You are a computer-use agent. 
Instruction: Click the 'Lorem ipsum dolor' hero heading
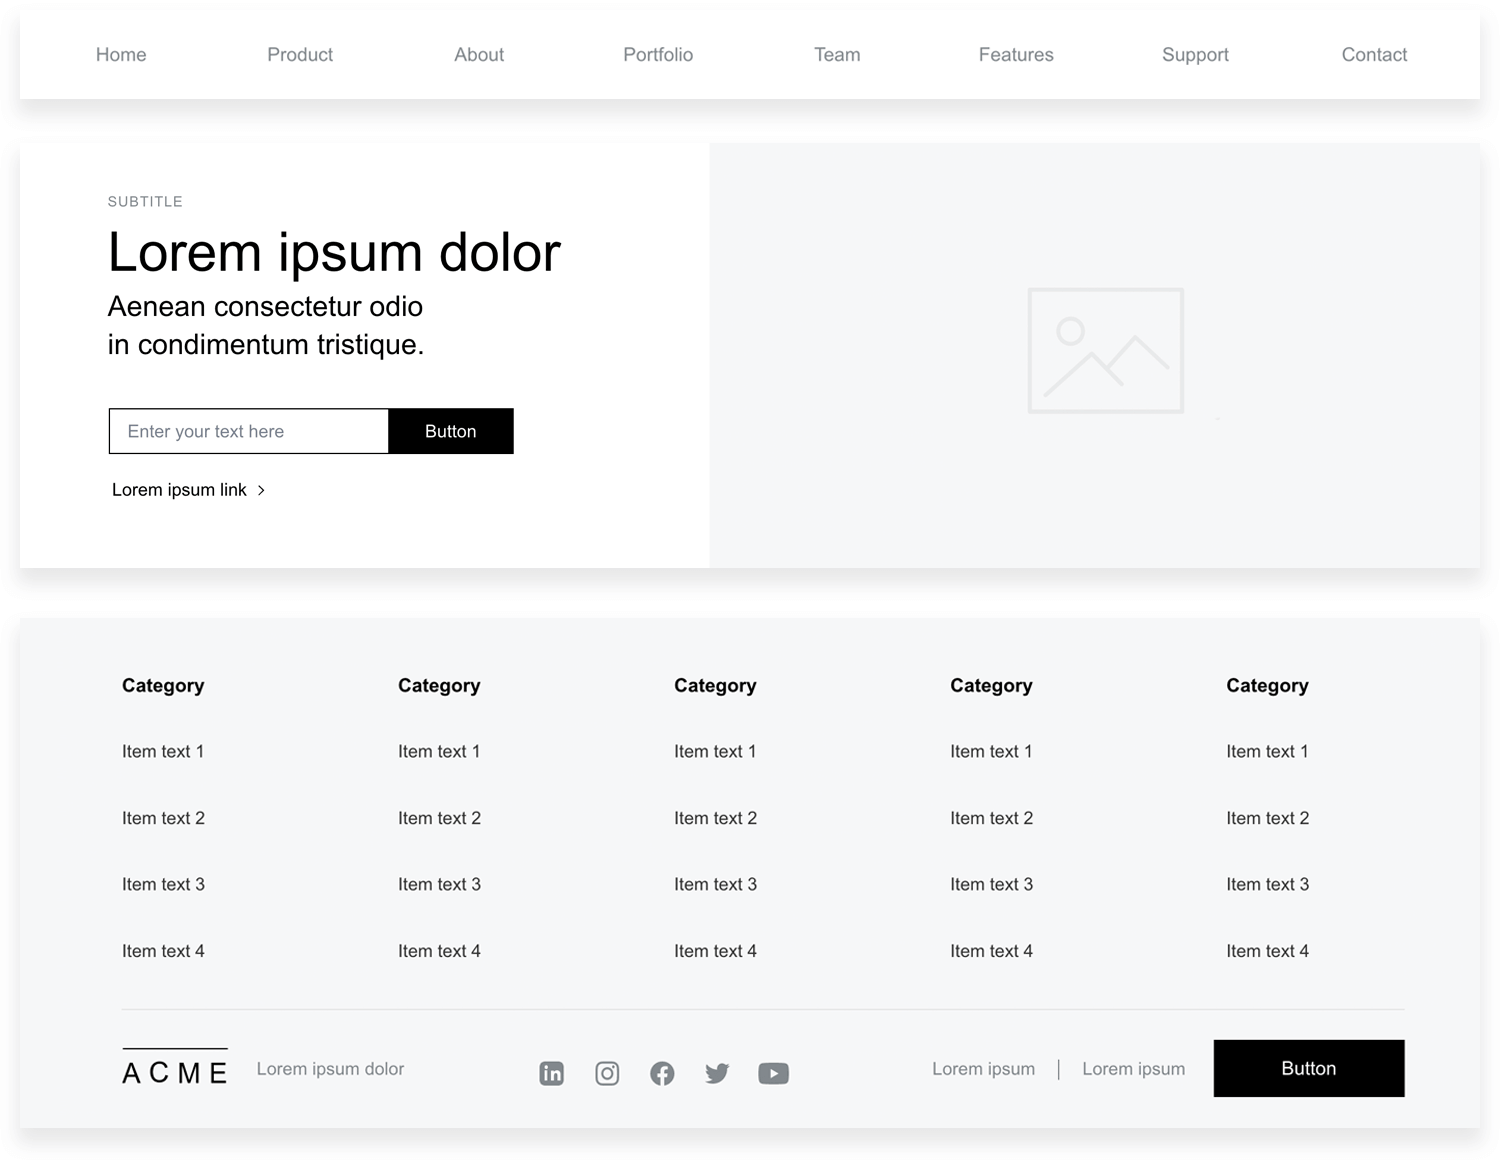pos(334,252)
